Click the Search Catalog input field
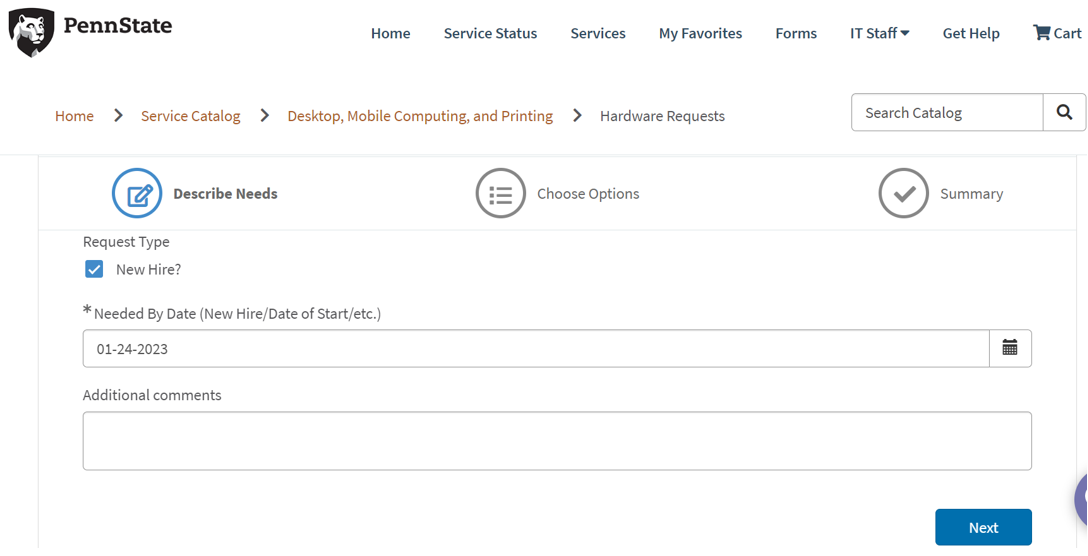The height and width of the screenshot is (556, 1088). (946, 113)
